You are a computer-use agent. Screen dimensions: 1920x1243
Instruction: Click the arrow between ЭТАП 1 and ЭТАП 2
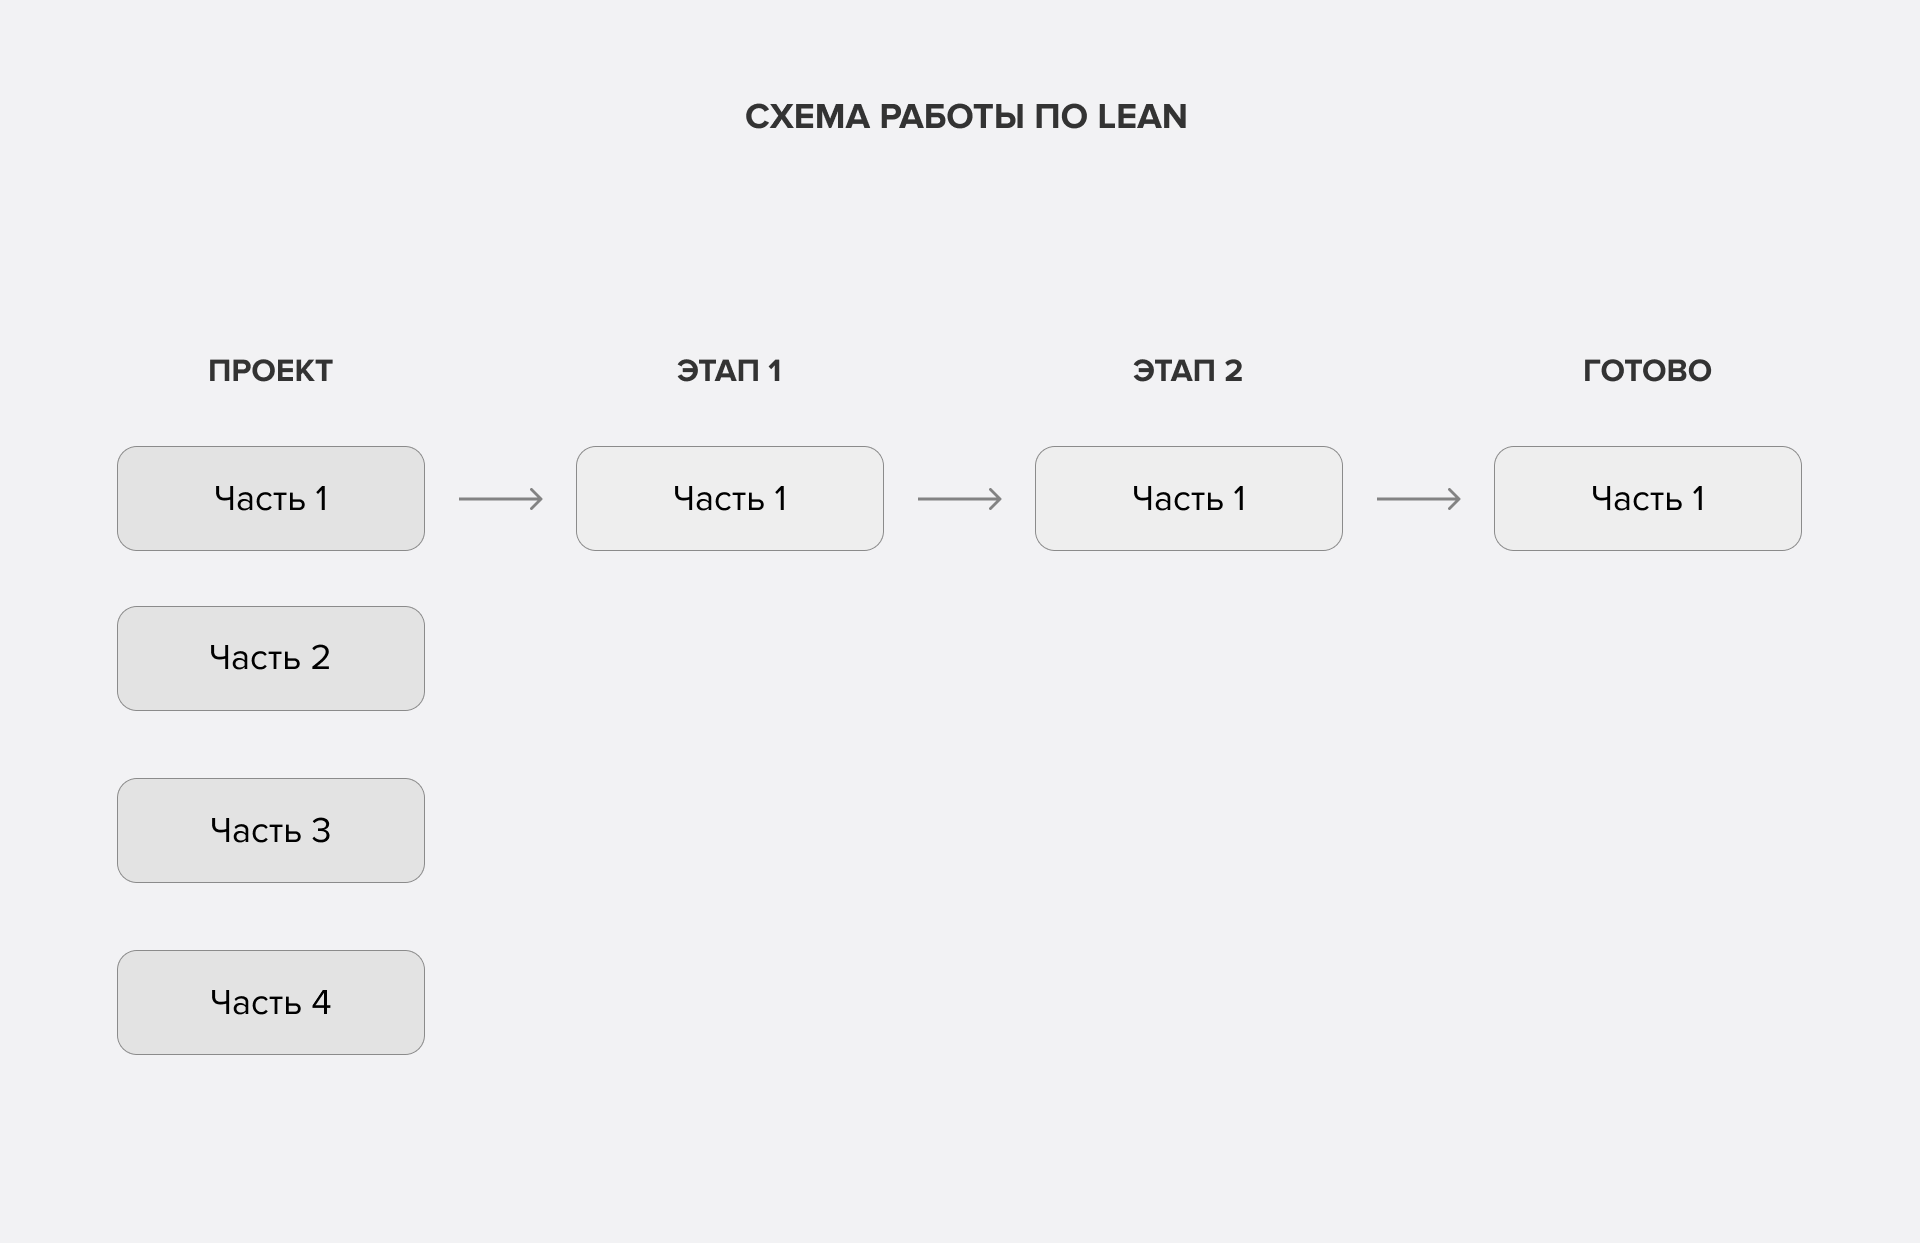tap(959, 498)
